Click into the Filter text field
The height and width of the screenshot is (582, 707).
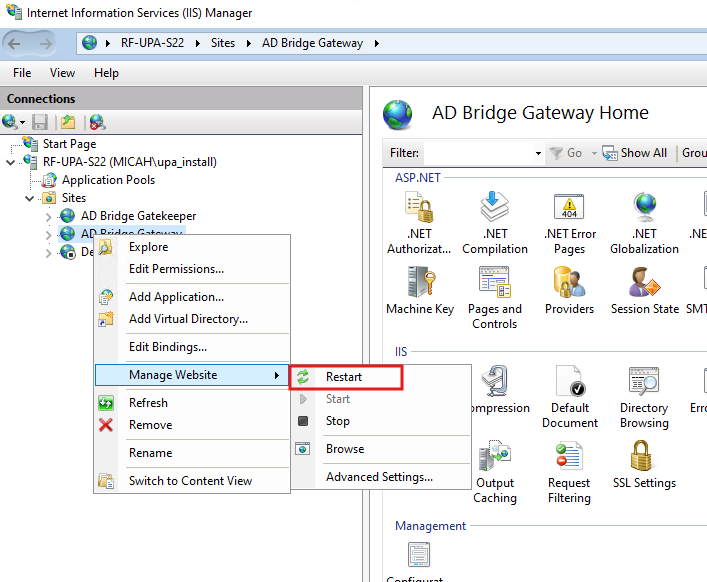click(478, 153)
